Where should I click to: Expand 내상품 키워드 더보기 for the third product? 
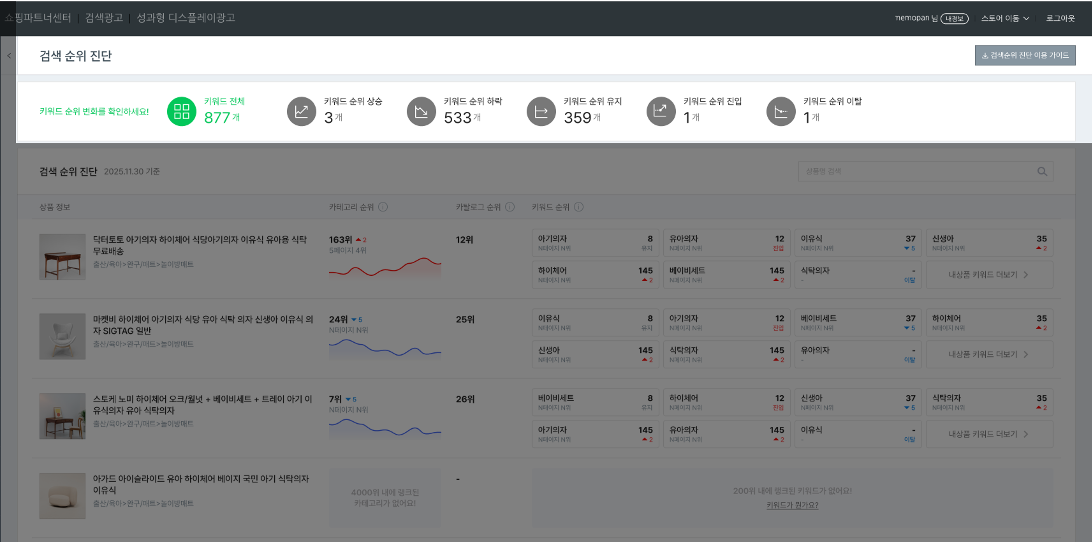point(989,434)
